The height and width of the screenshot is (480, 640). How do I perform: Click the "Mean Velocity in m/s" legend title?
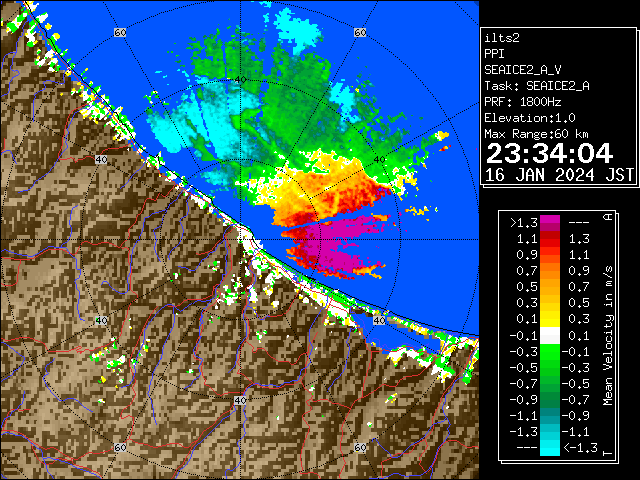click(608, 336)
